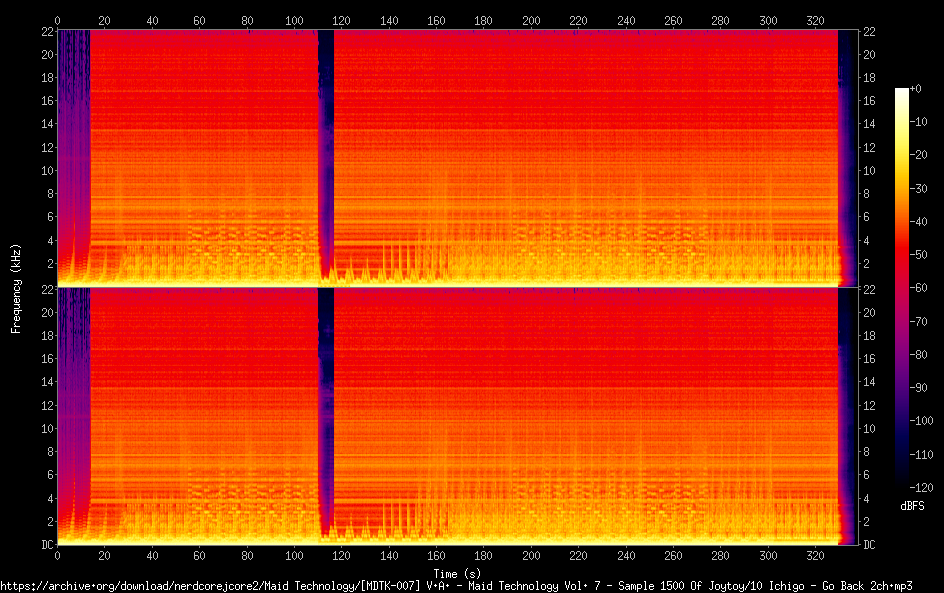Image resolution: width=944 pixels, height=593 pixels.
Task: Select the "Time (s)" axis label
Action: [x=457, y=573]
